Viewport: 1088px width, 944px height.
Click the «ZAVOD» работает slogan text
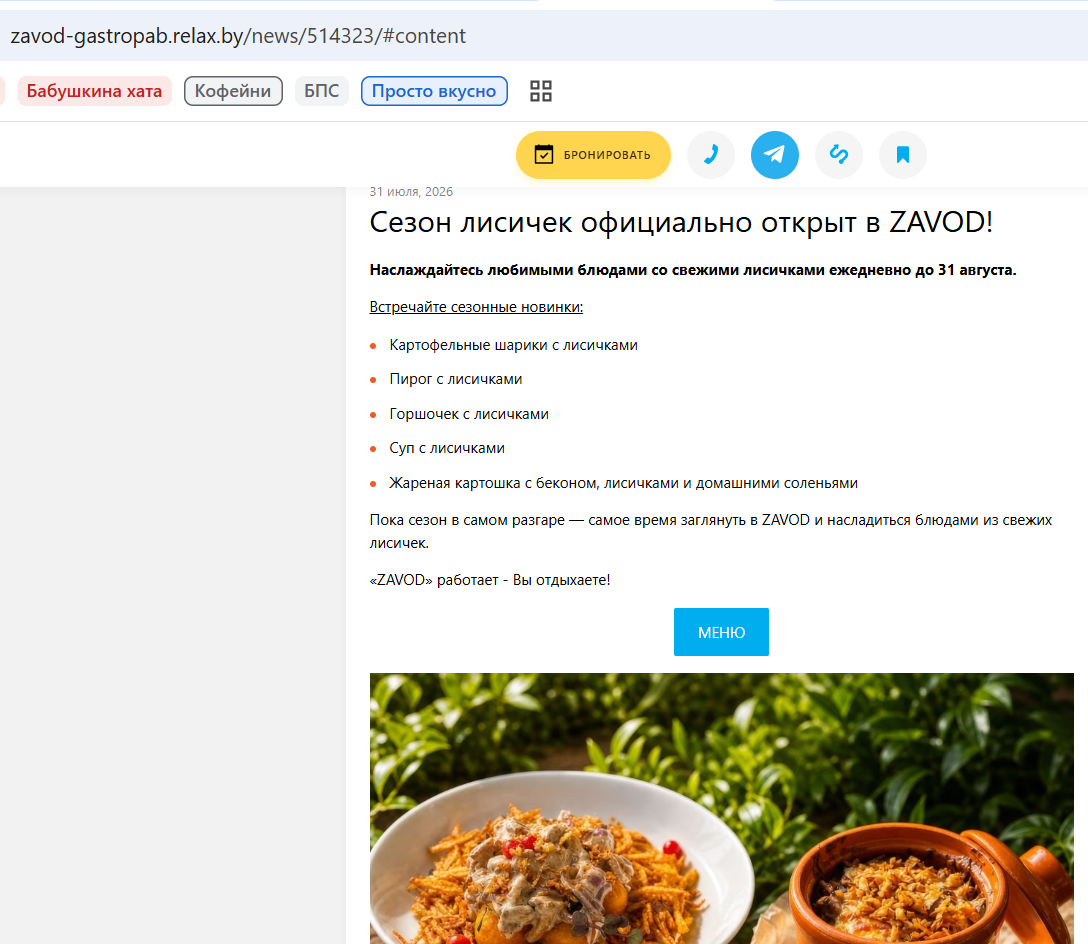pyautogui.click(x=490, y=580)
